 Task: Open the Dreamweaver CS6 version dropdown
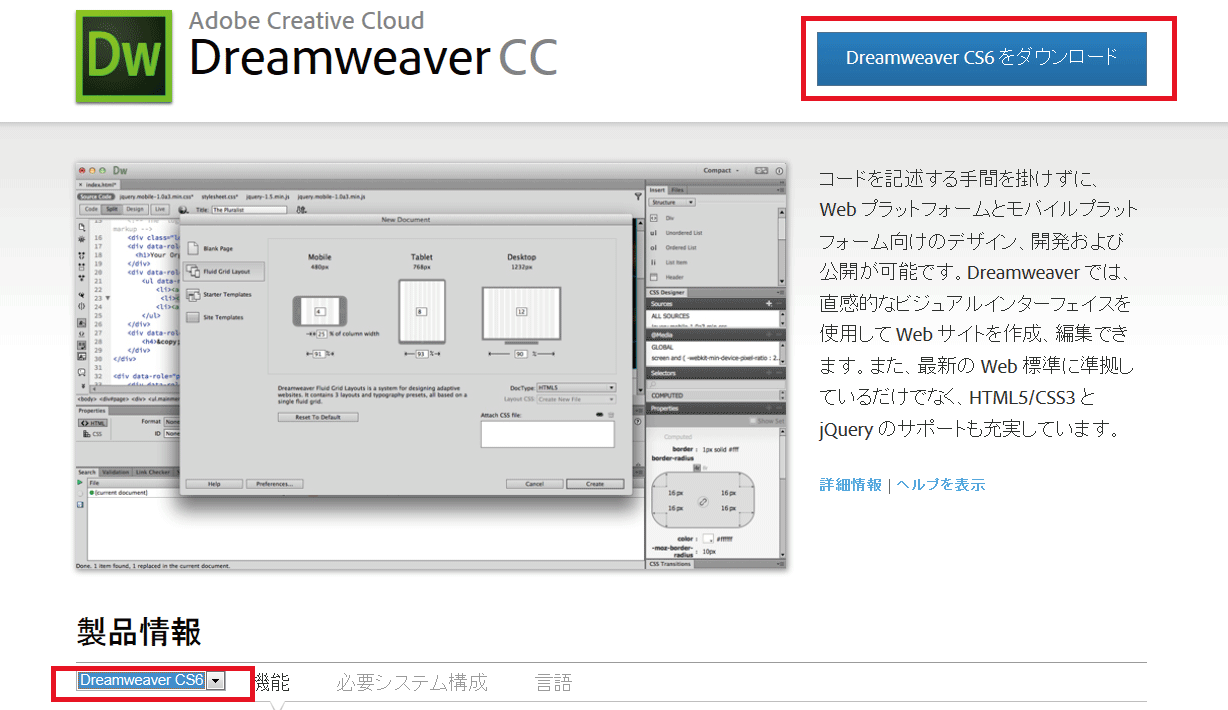point(151,681)
